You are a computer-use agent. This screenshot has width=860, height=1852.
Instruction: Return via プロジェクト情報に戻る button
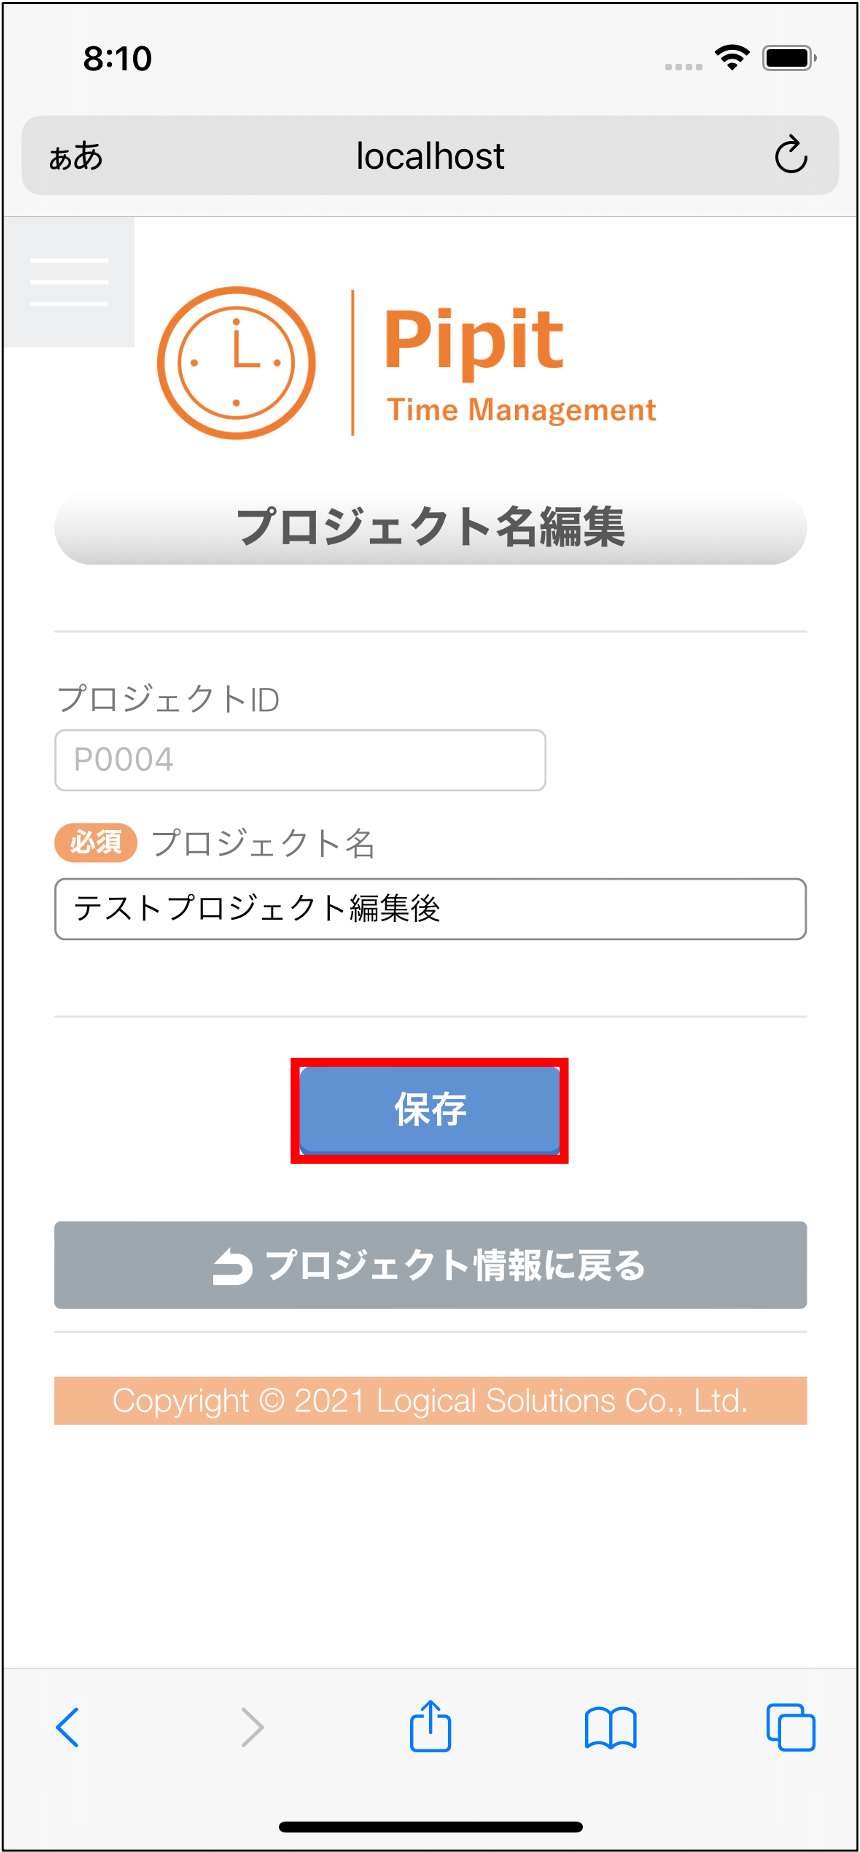coord(430,1265)
